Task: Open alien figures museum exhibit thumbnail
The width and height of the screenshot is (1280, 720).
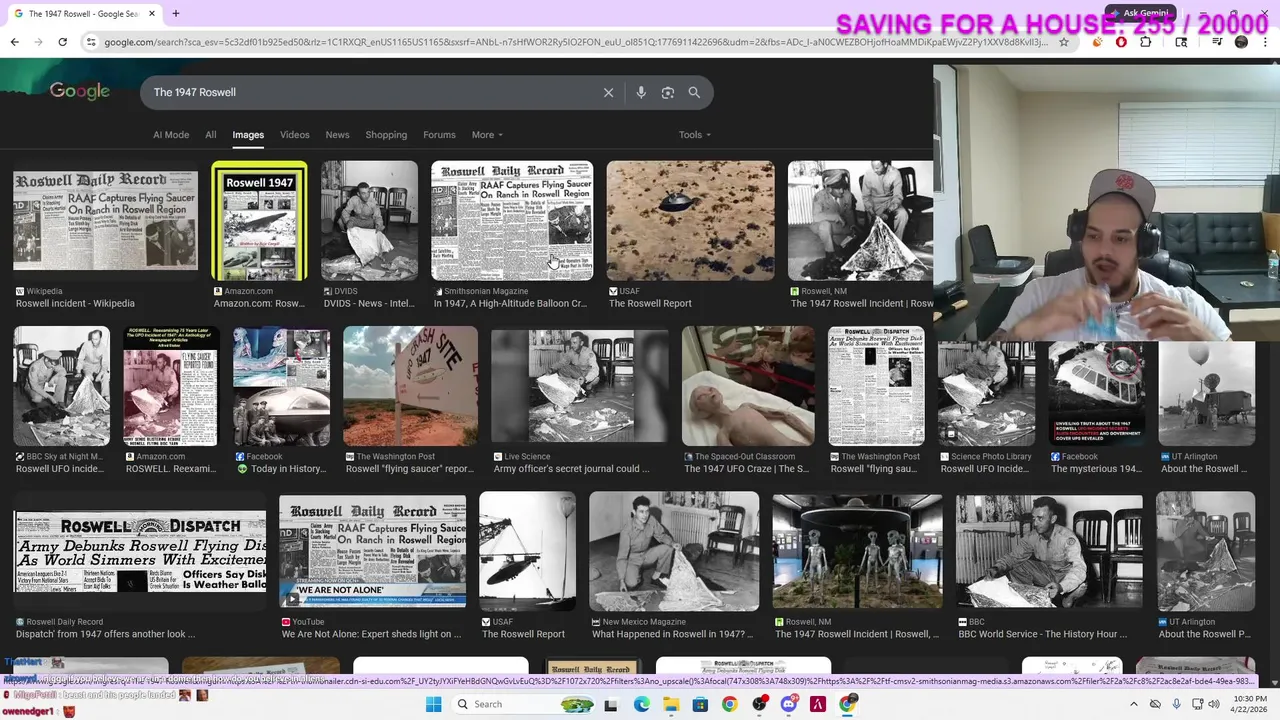Action: [x=857, y=551]
